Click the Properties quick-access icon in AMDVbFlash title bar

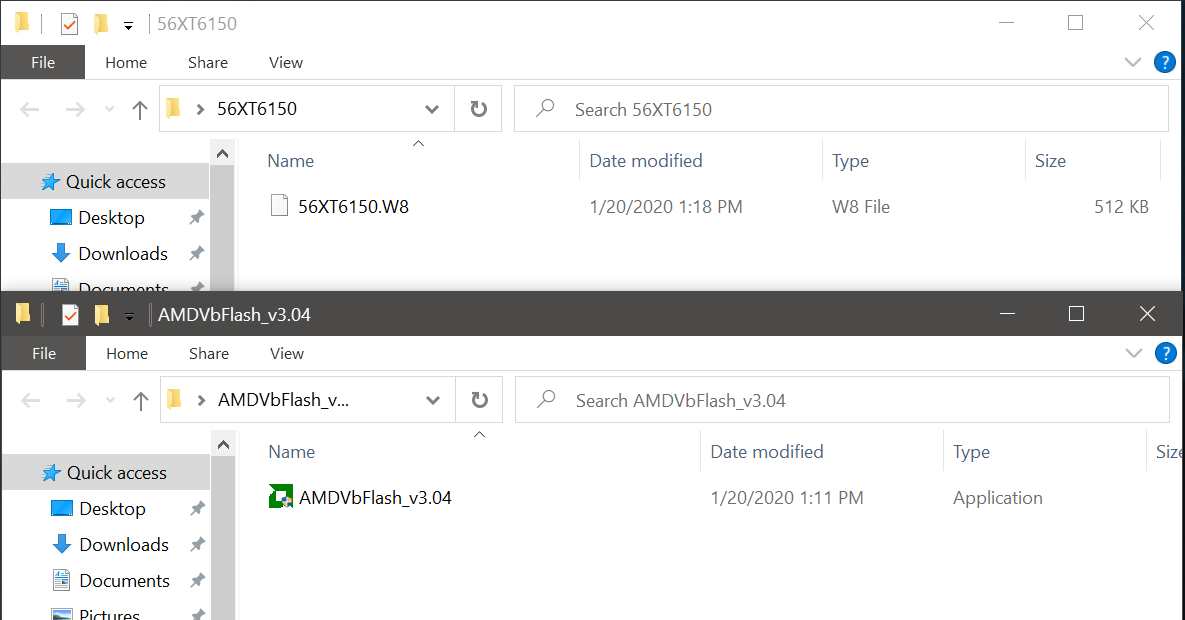tap(70, 315)
